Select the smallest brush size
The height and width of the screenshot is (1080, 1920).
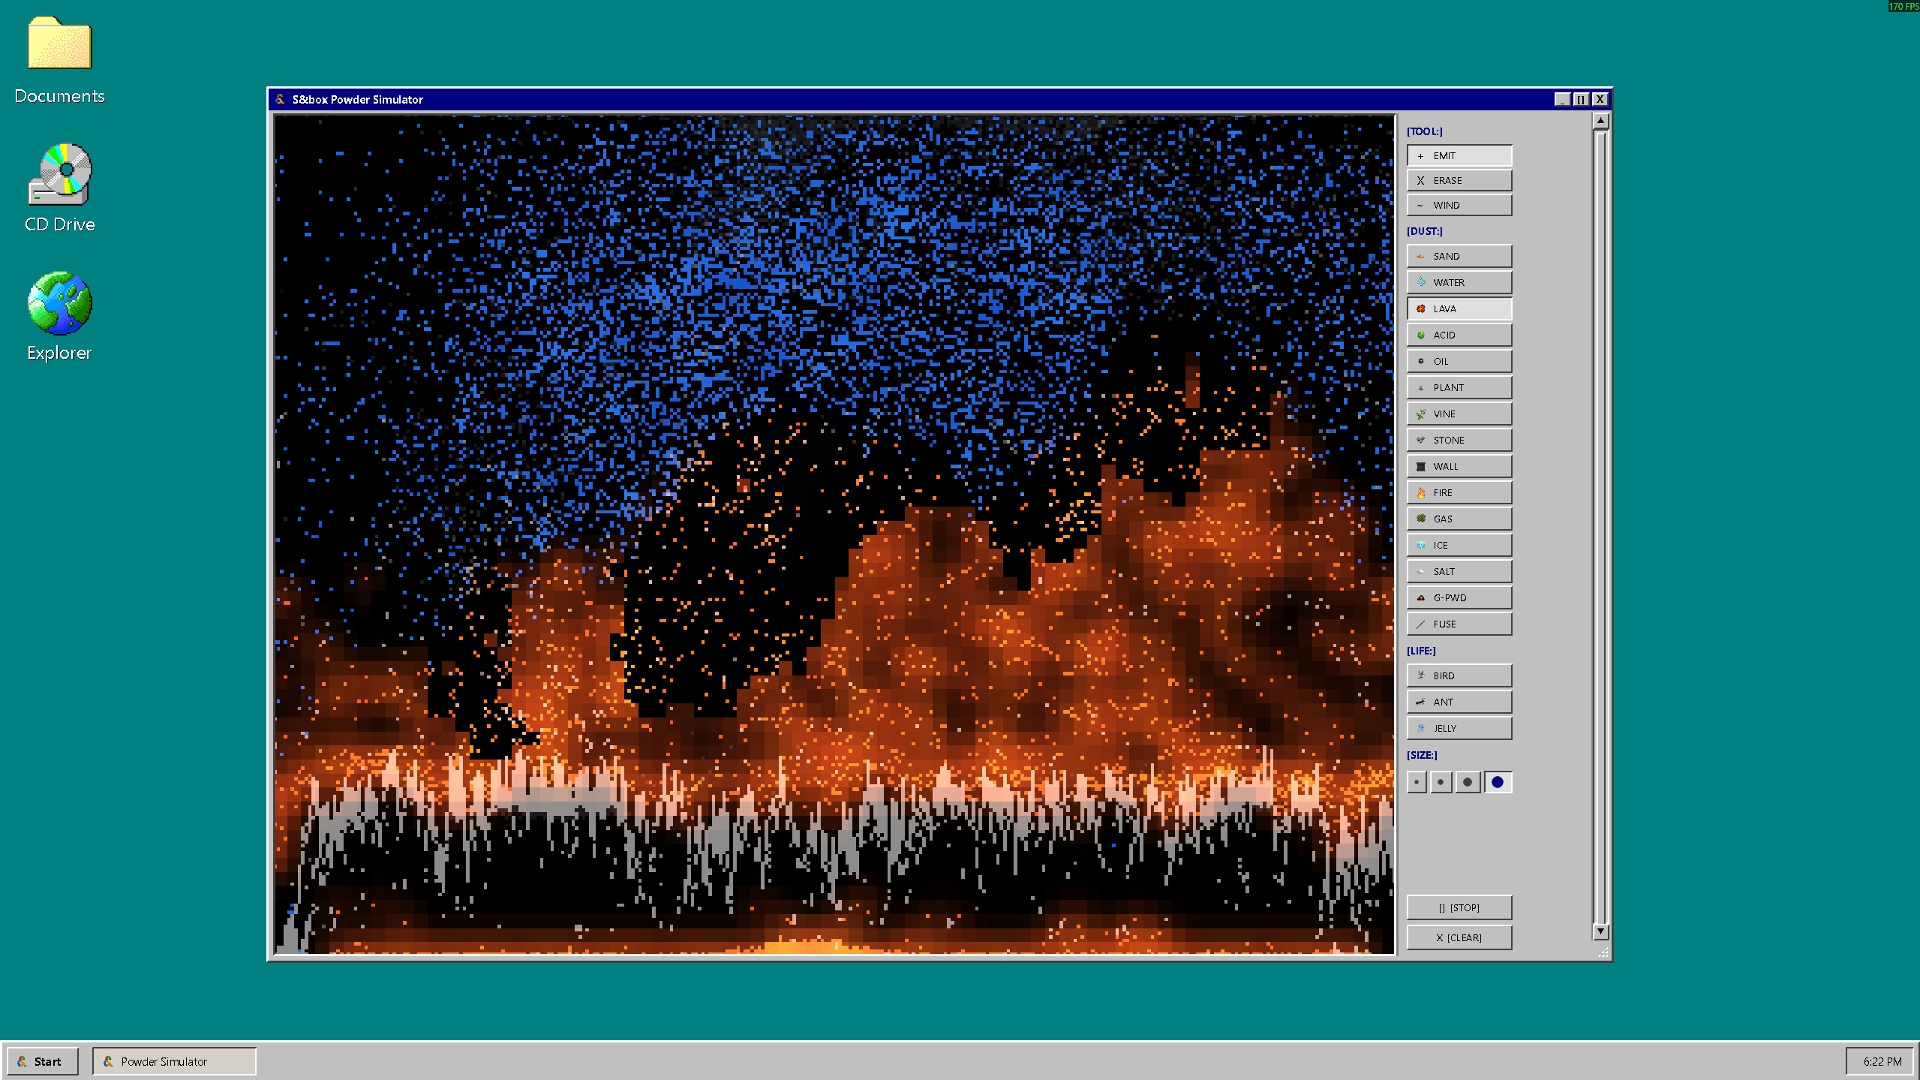tap(1416, 782)
